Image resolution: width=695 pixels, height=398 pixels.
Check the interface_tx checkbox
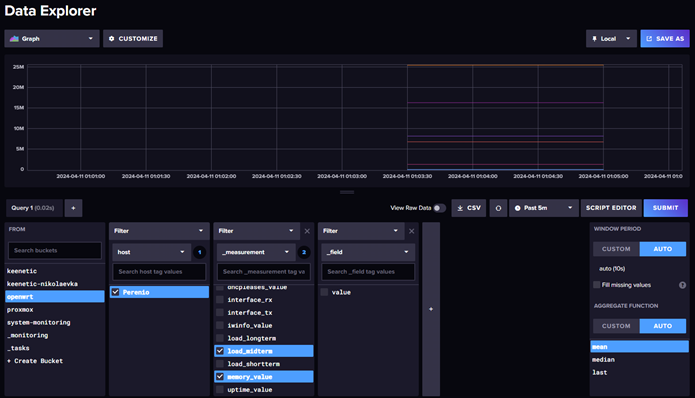point(220,312)
